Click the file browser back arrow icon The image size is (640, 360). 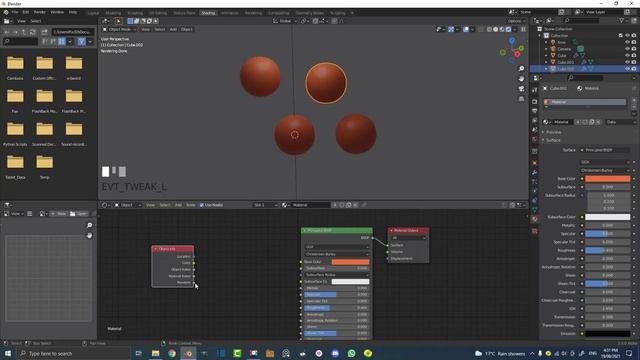[7, 32]
